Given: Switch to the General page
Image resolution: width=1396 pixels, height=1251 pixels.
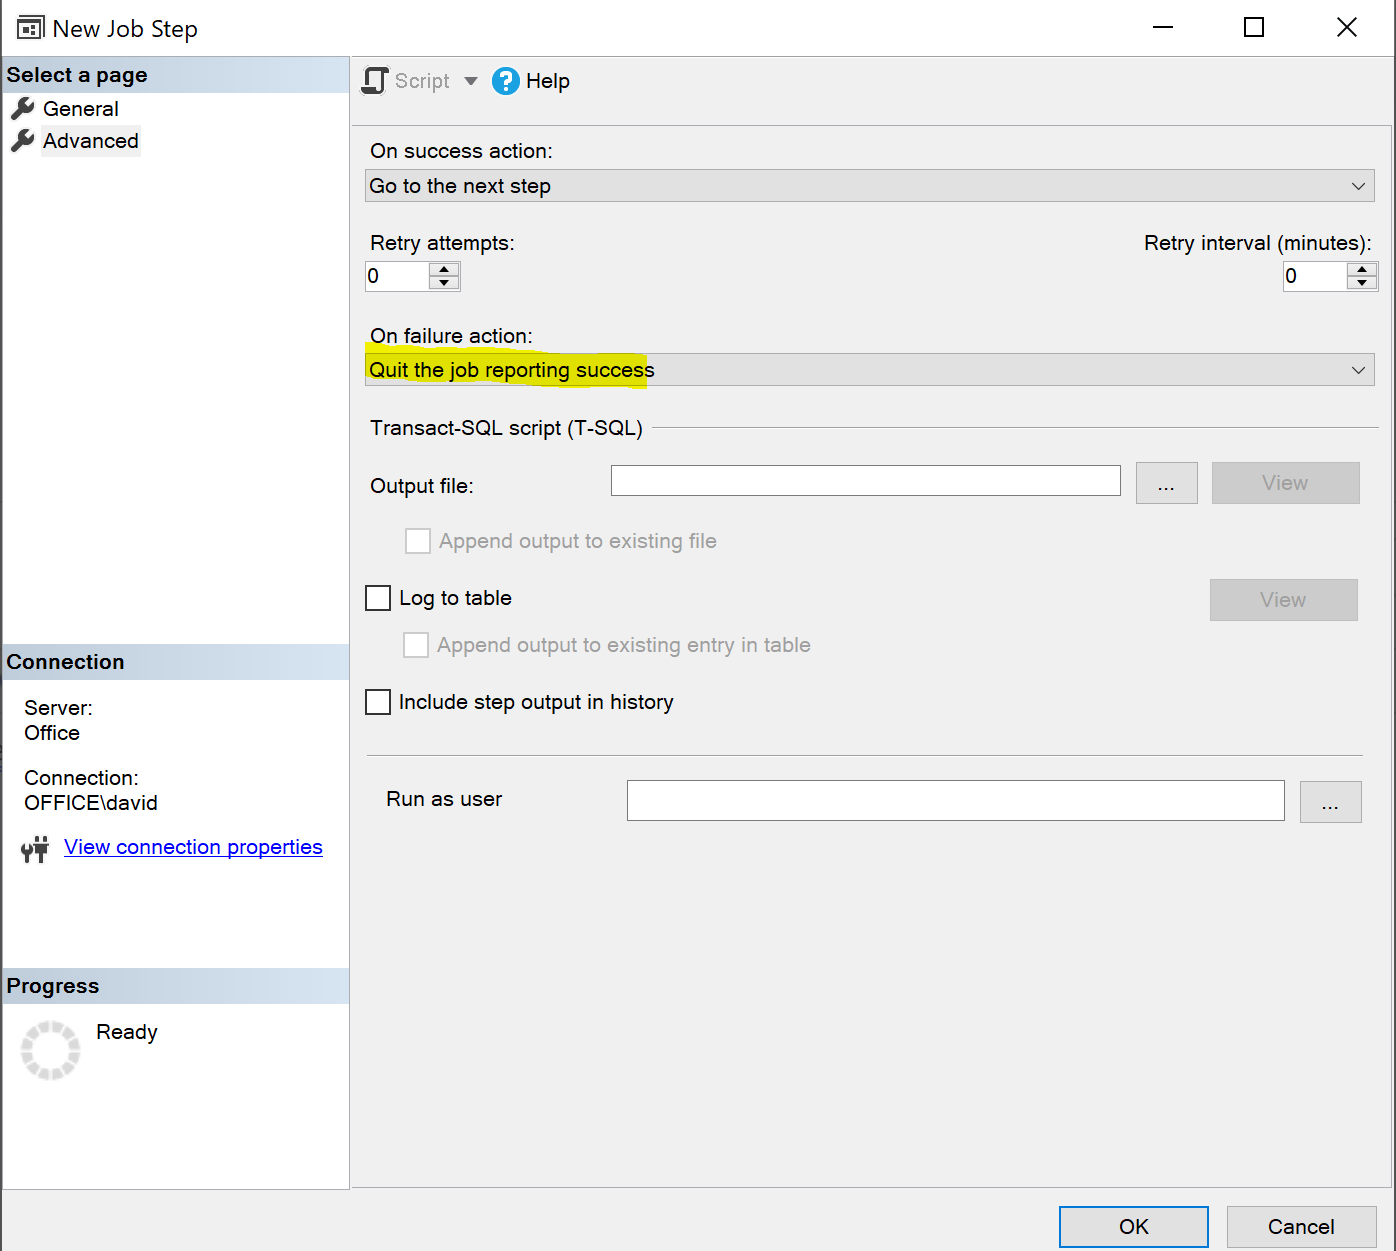Looking at the screenshot, I should (x=80, y=108).
